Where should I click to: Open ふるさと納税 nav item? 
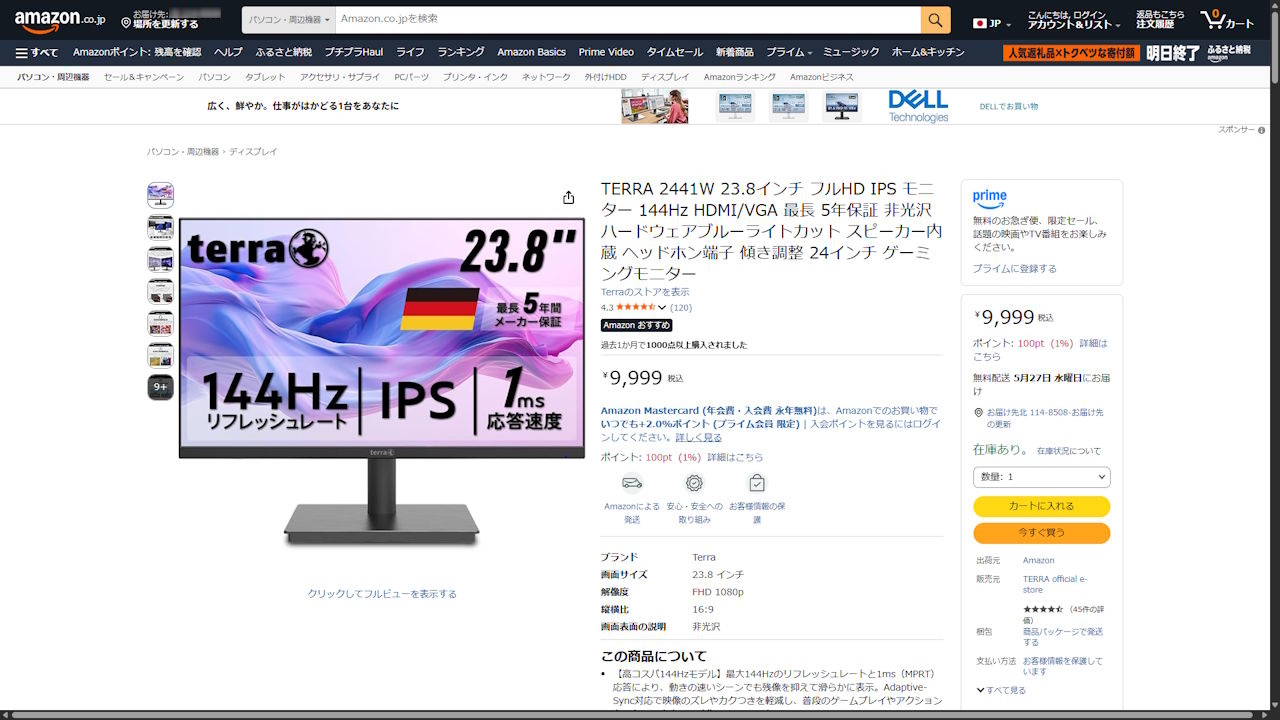point(284,52)
